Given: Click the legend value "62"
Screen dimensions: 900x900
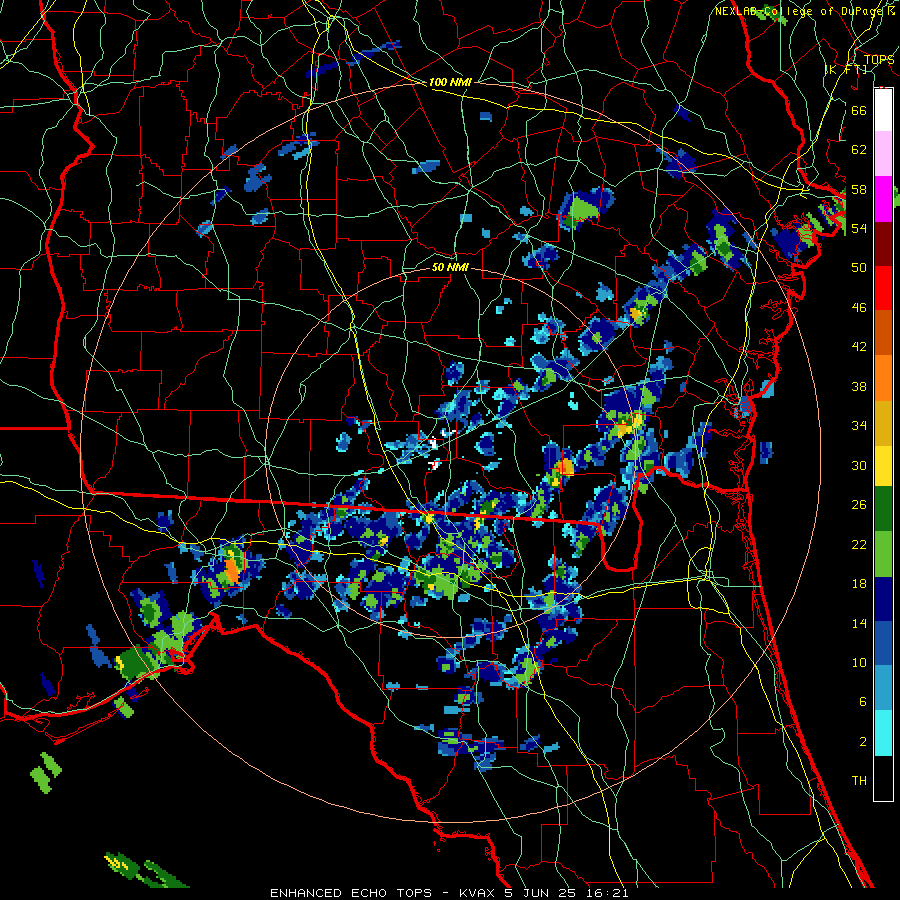Looking at the screenshot, I should (x=859, y=149).
